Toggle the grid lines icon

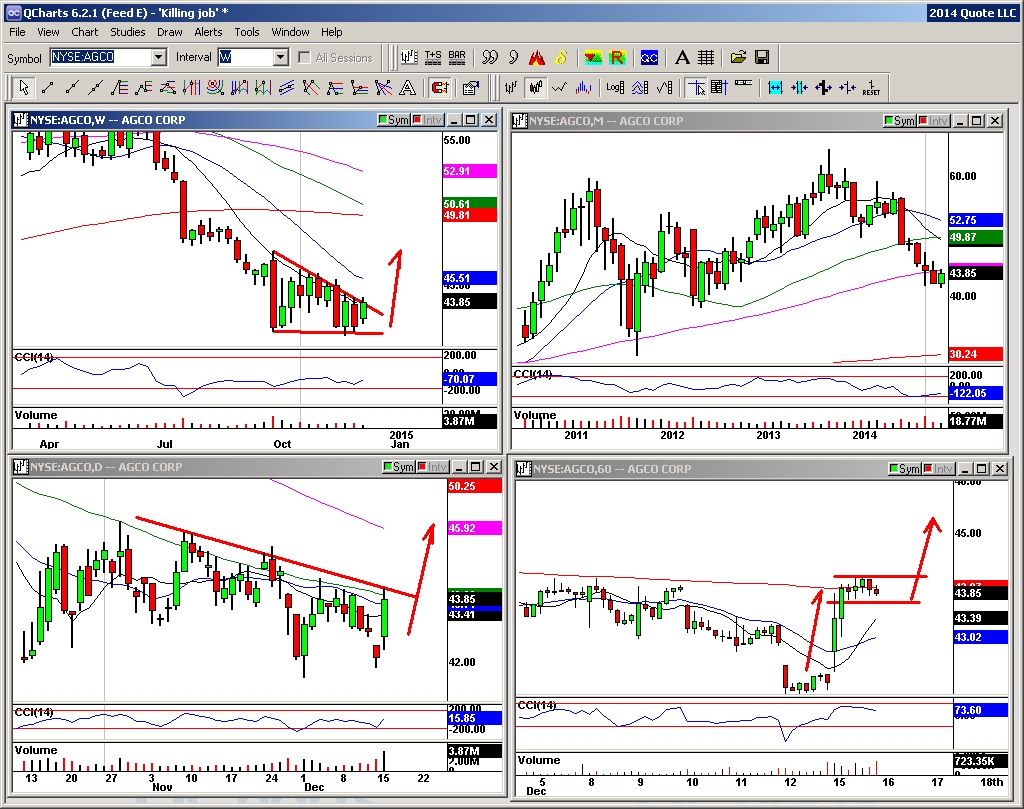tap(706, 57)
